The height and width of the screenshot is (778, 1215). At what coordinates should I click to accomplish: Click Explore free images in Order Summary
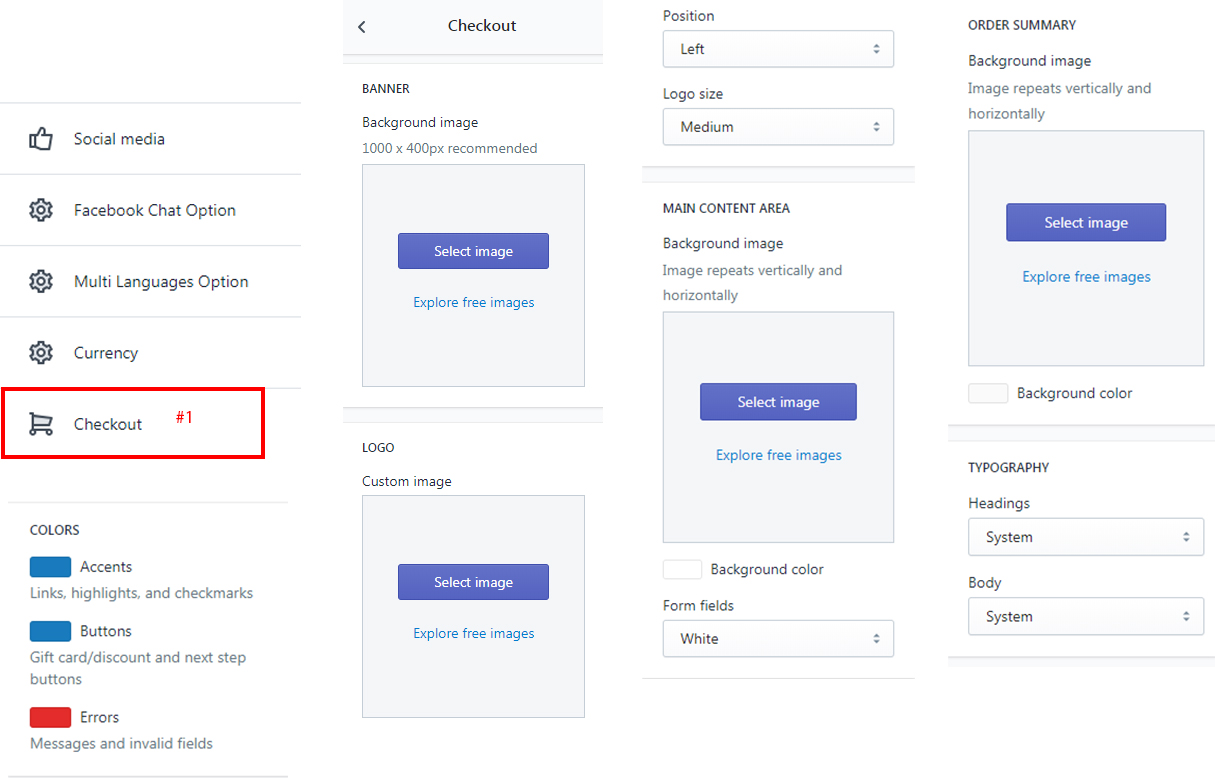1086,277
